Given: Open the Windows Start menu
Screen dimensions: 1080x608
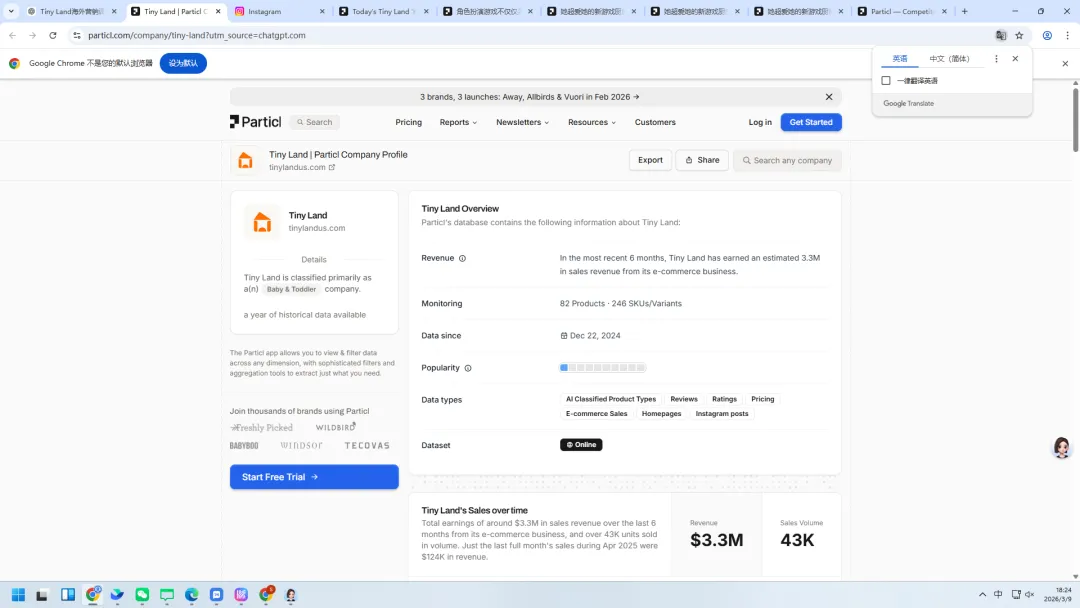Looking at the screenshot, I should coord(18,595).
